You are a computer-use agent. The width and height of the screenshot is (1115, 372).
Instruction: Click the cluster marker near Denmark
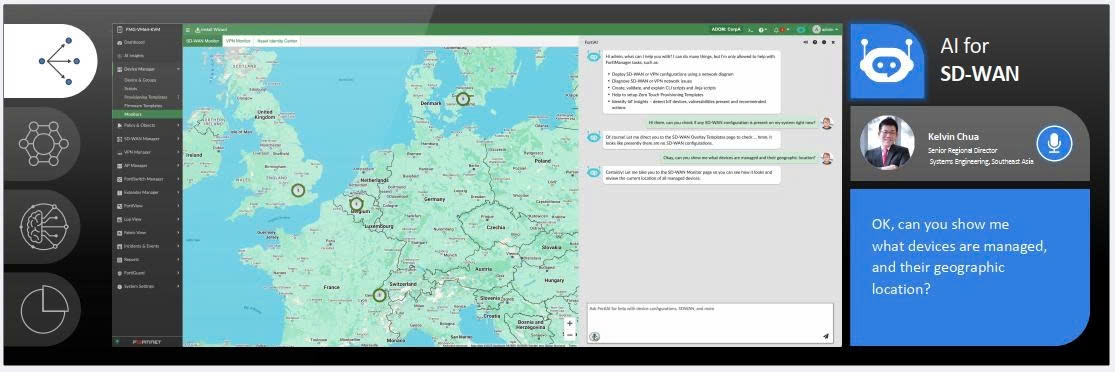pos(463,99)
